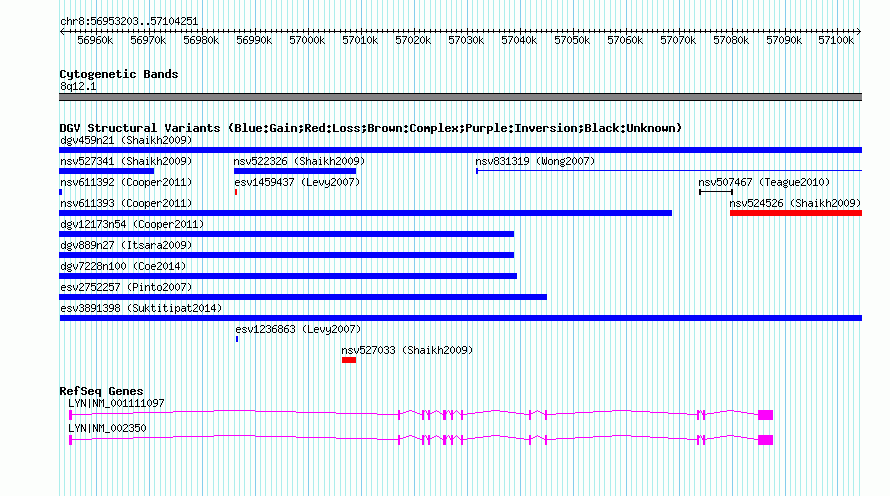Click the 57060k ruler position
Viewport: 890px width, 496px height.
tap(625, 40)
